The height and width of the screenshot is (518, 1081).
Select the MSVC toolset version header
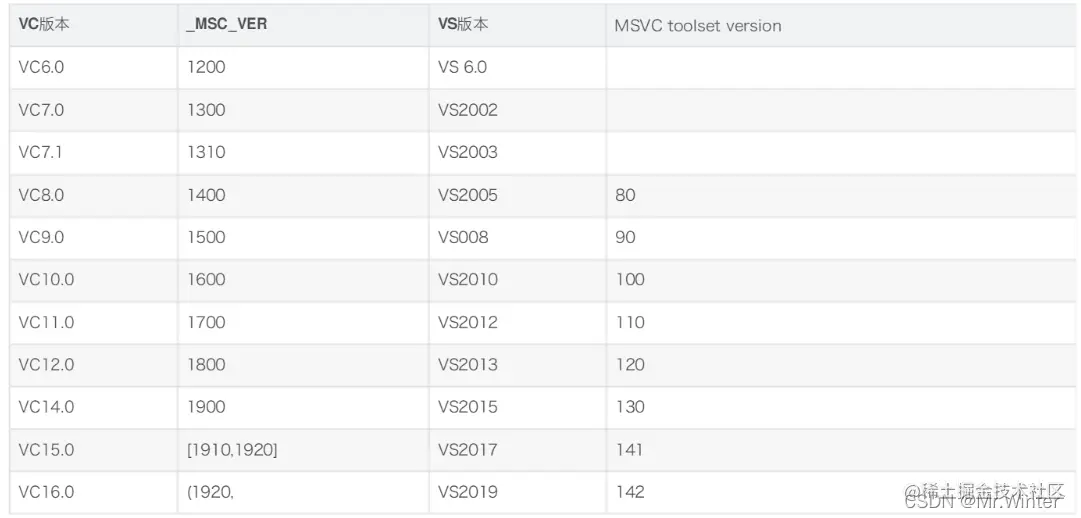point(698,26)
